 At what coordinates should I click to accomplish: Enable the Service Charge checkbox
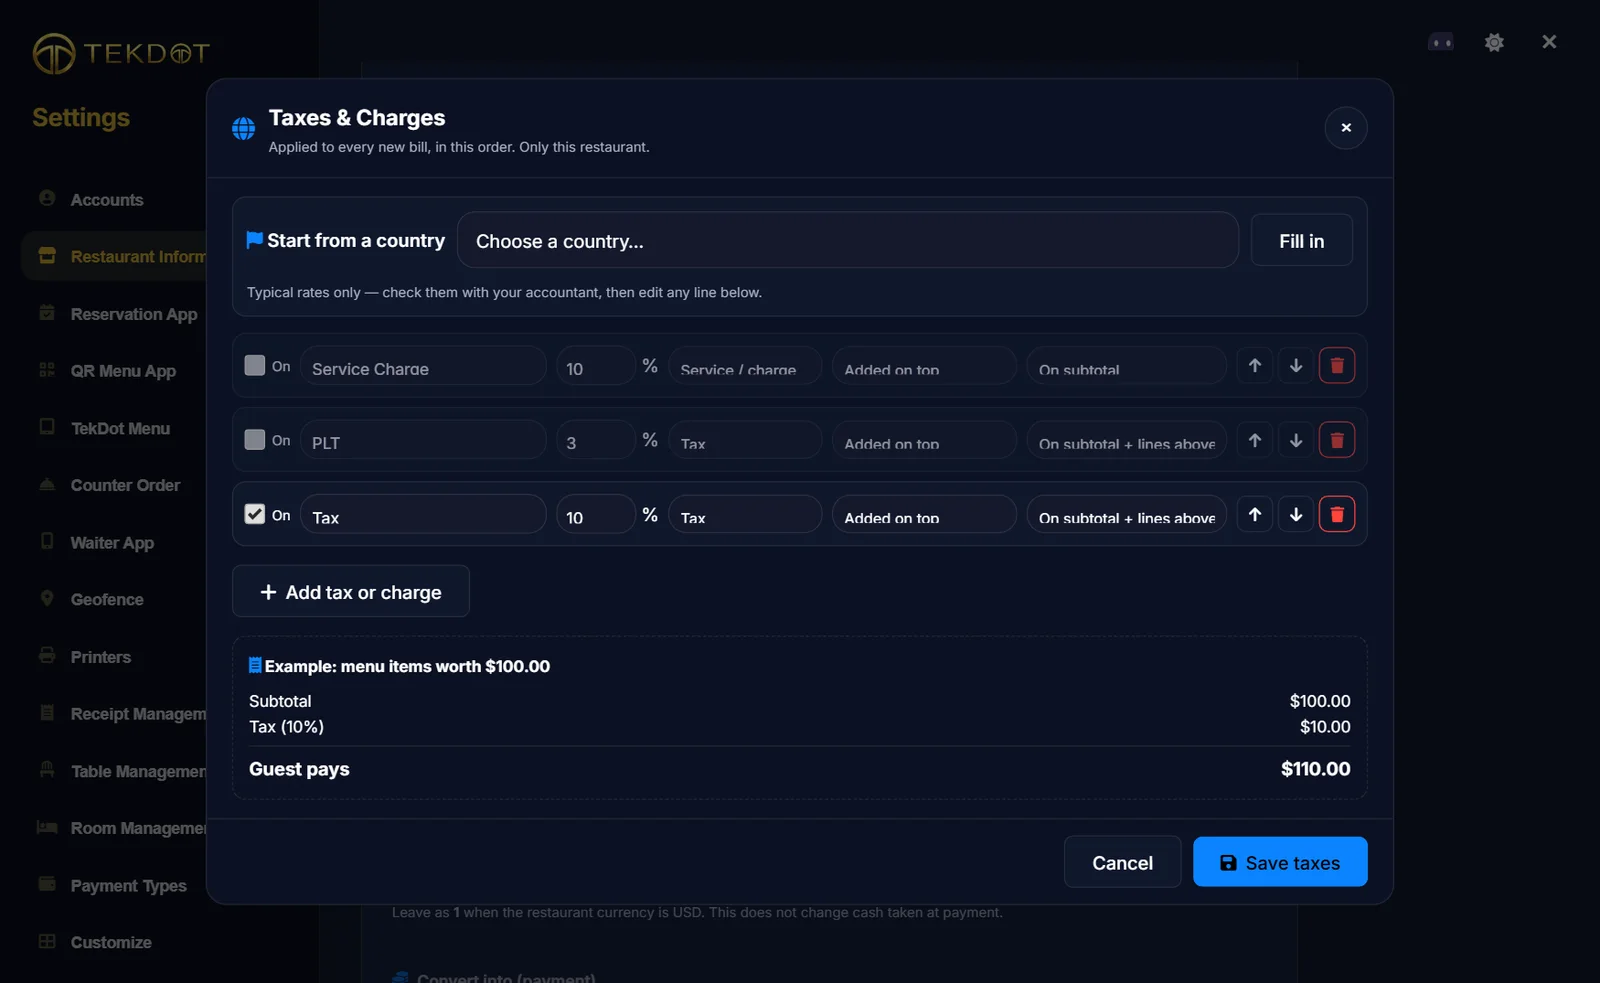255,366
